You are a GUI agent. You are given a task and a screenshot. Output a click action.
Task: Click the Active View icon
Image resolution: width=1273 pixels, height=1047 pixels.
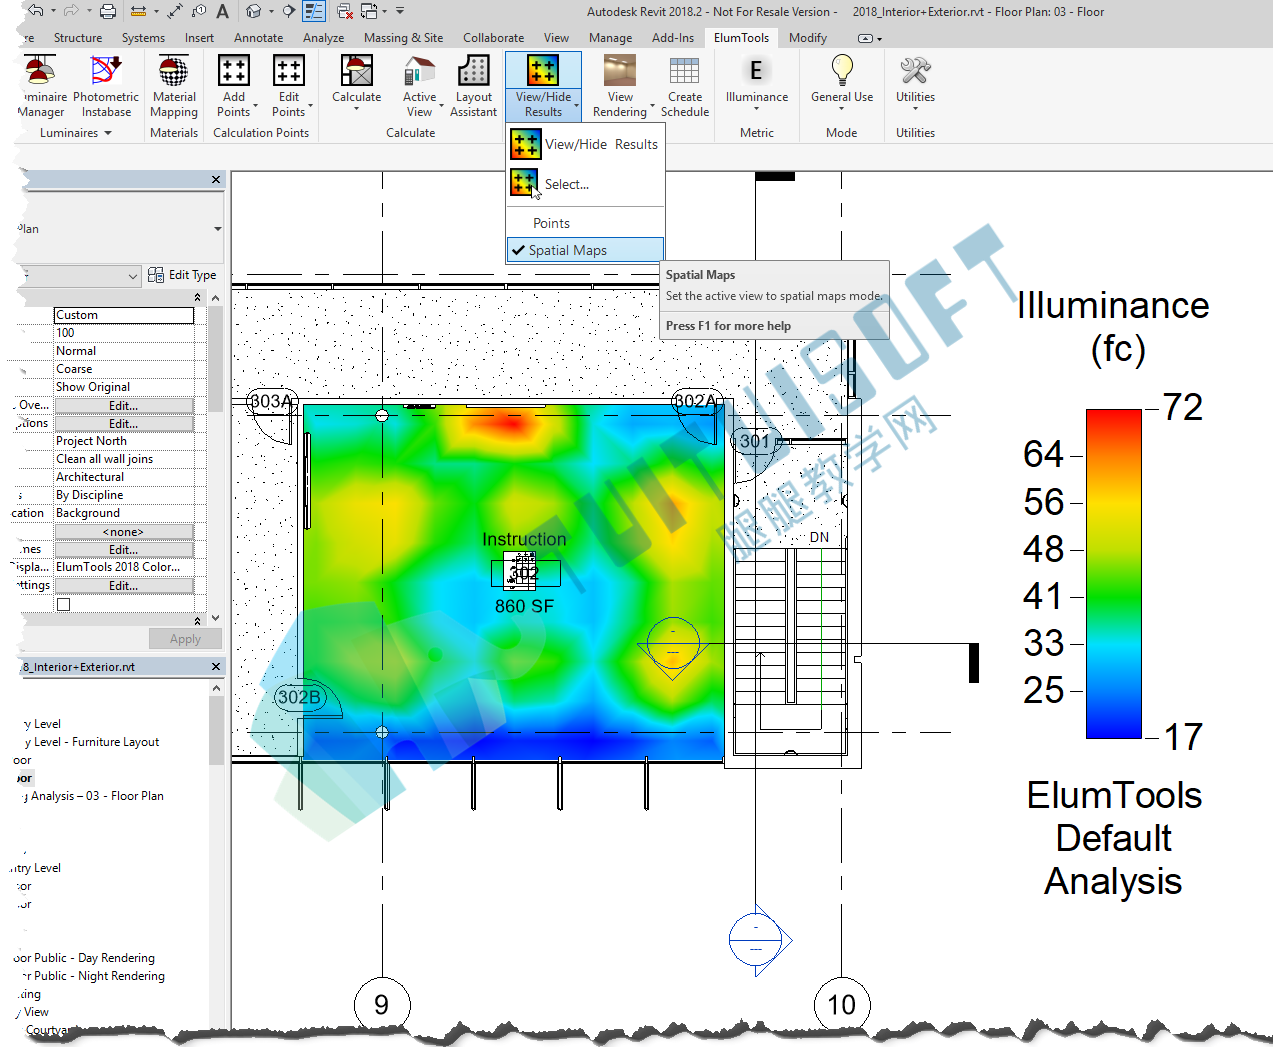click(x=419, y=71)
